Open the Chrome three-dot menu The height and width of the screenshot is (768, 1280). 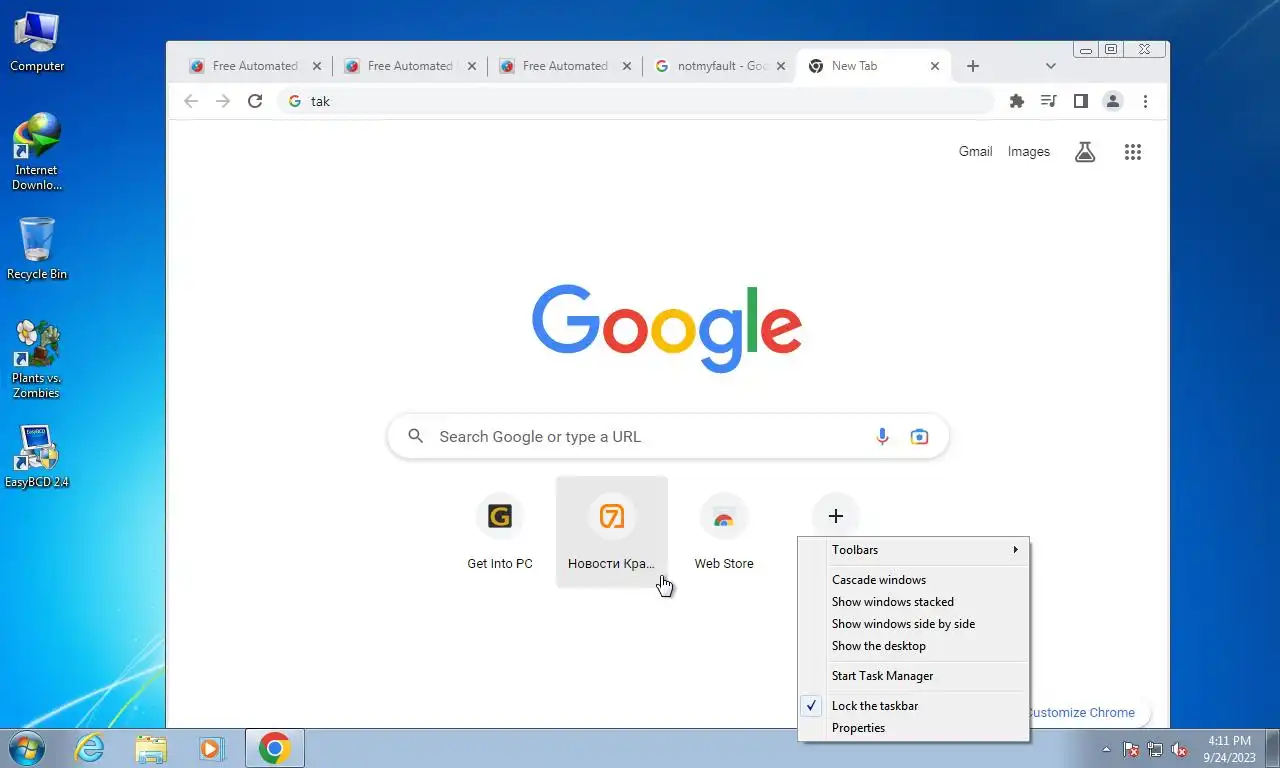point(1145,101)
